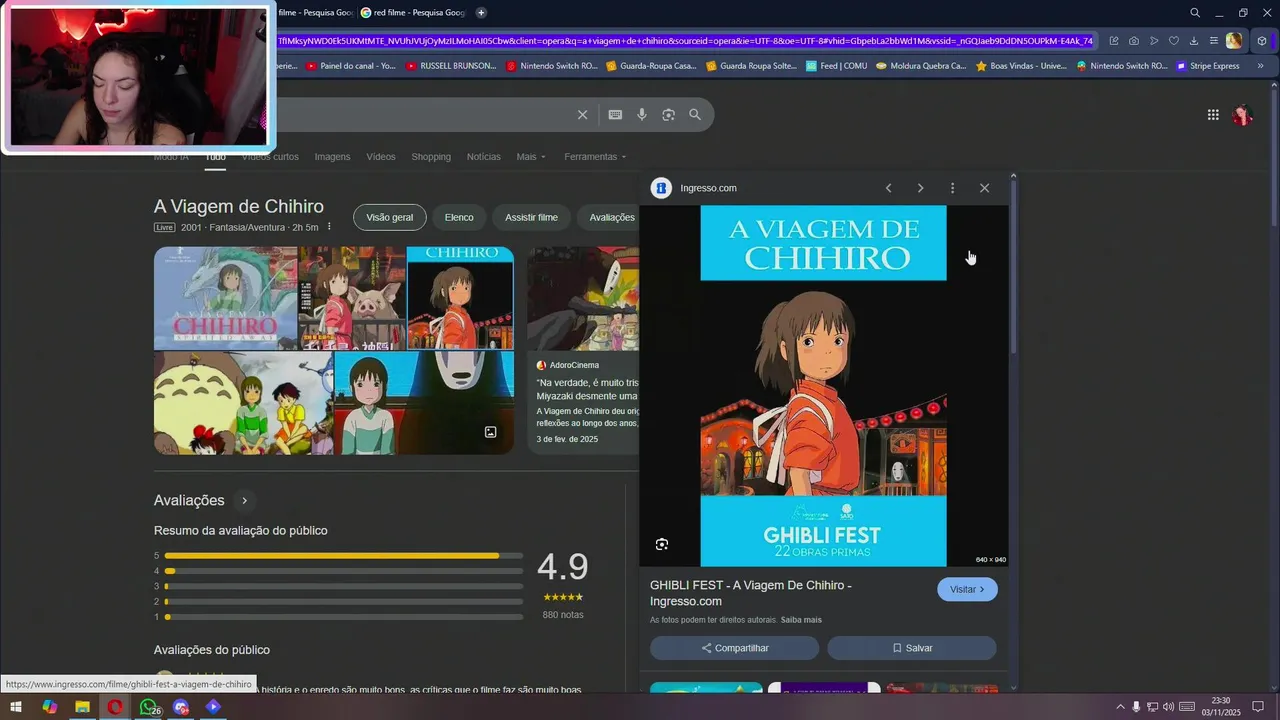Image resolution: width=1280 pixels, height=720 pixels.
Task: Open the Saiba mais link
Action: [x=801, y=620]
